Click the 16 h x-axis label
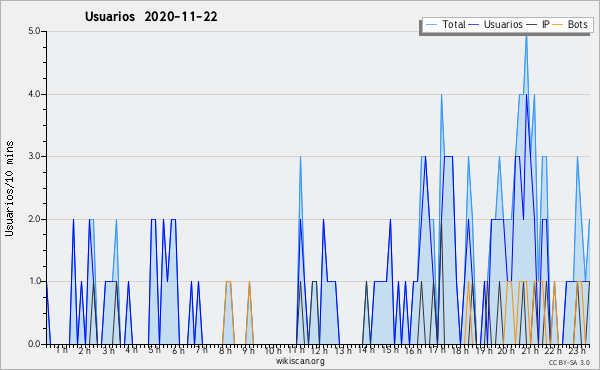 [x=413, y=350]
